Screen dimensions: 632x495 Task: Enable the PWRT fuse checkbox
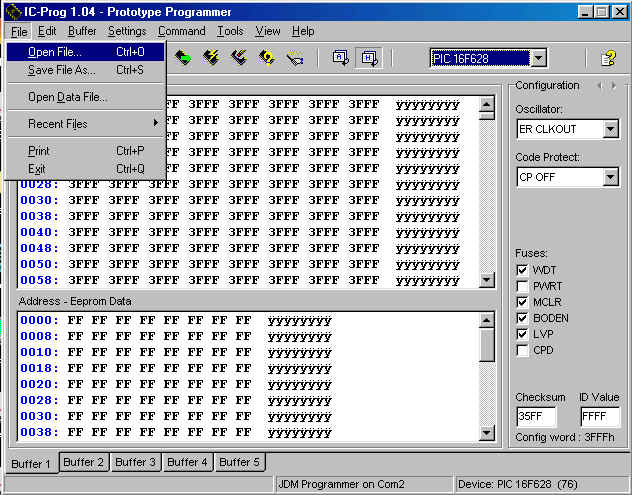(522, 286)
